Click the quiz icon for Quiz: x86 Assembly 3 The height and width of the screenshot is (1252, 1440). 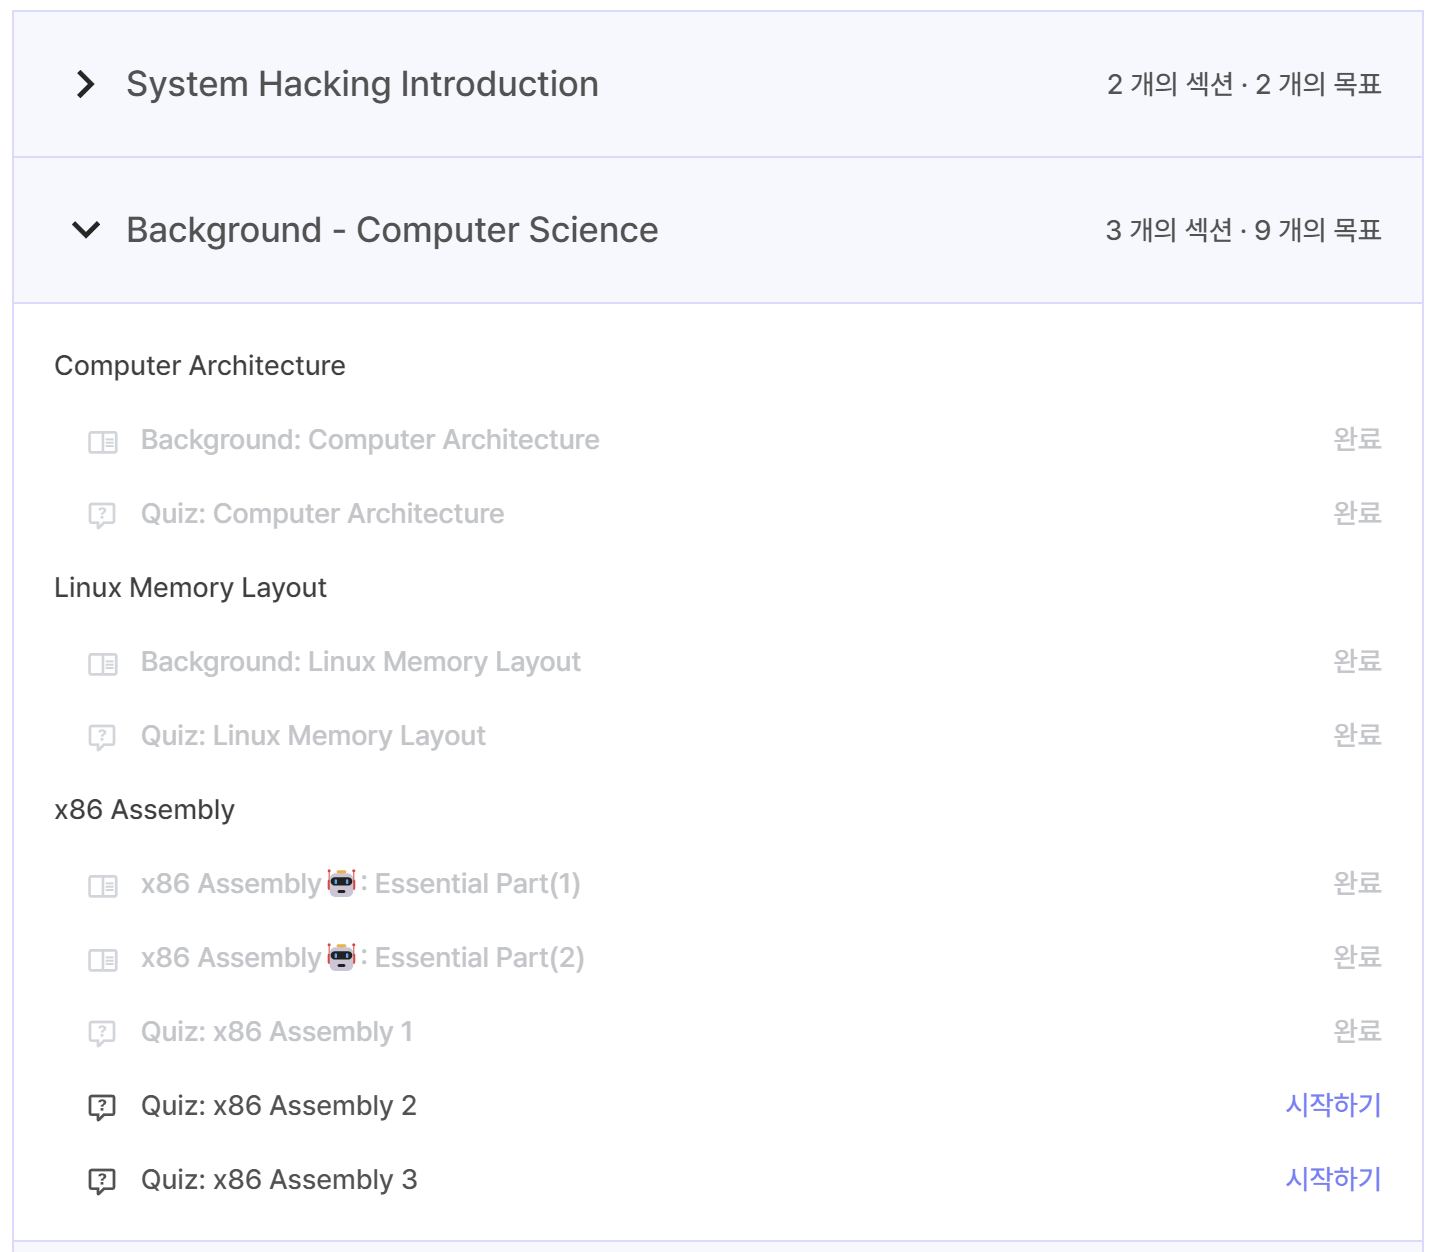pos(102,1181)
